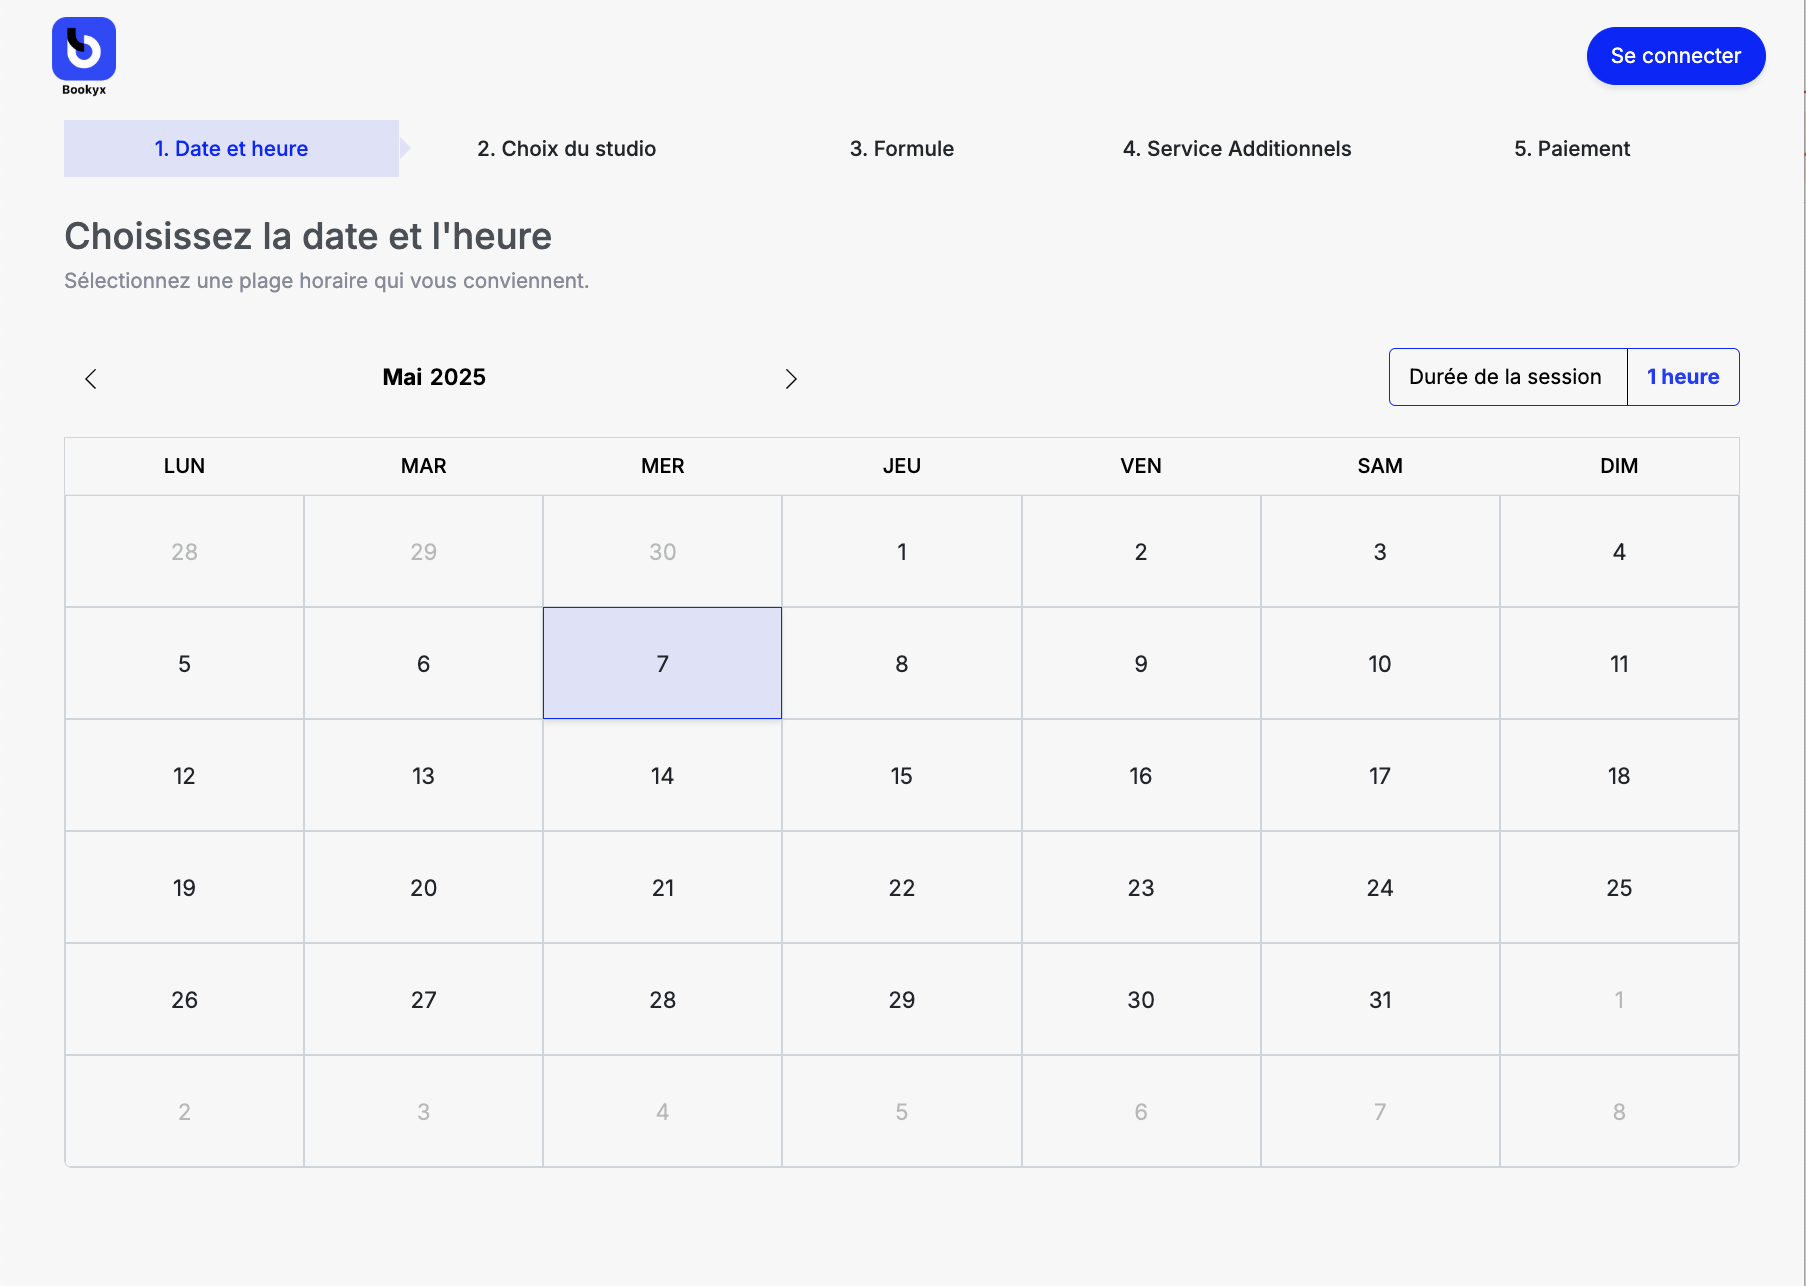Expand the previous month navigation chevron
This screenshot has height=1286, width=1806.
point(91,378)
